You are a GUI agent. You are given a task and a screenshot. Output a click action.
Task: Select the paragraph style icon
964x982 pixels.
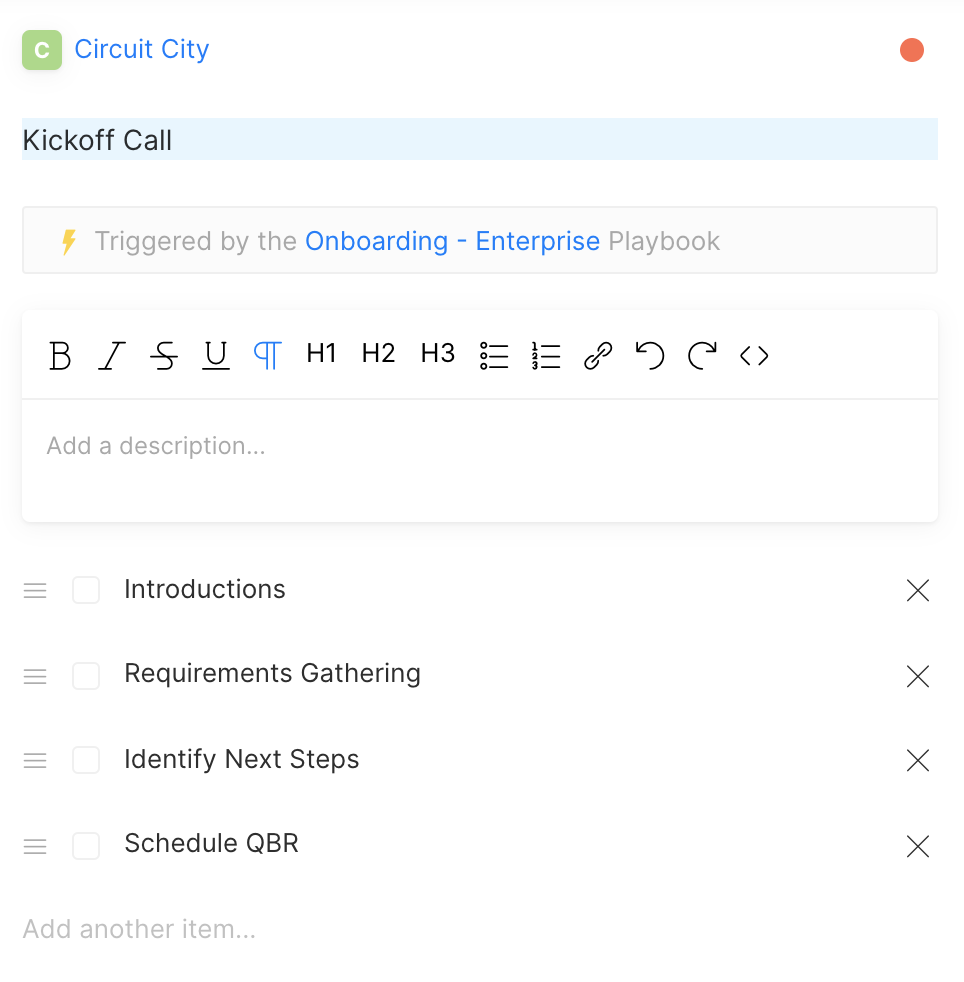[x=268, y=356]
